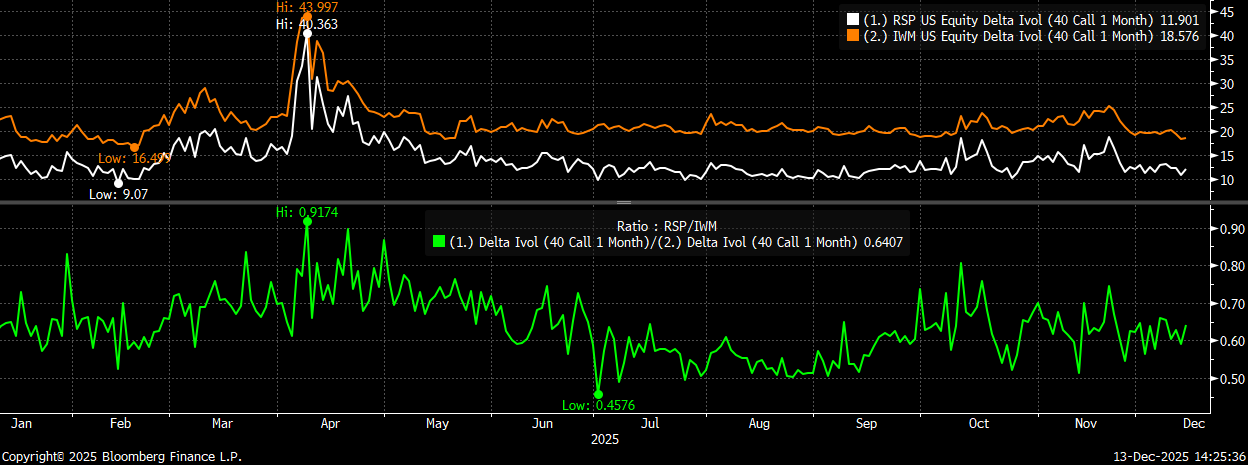Screen dimensions: 1248x465
Task: Click the green low-point marker dot at 0.4576
Action: [x=598, y=394]
